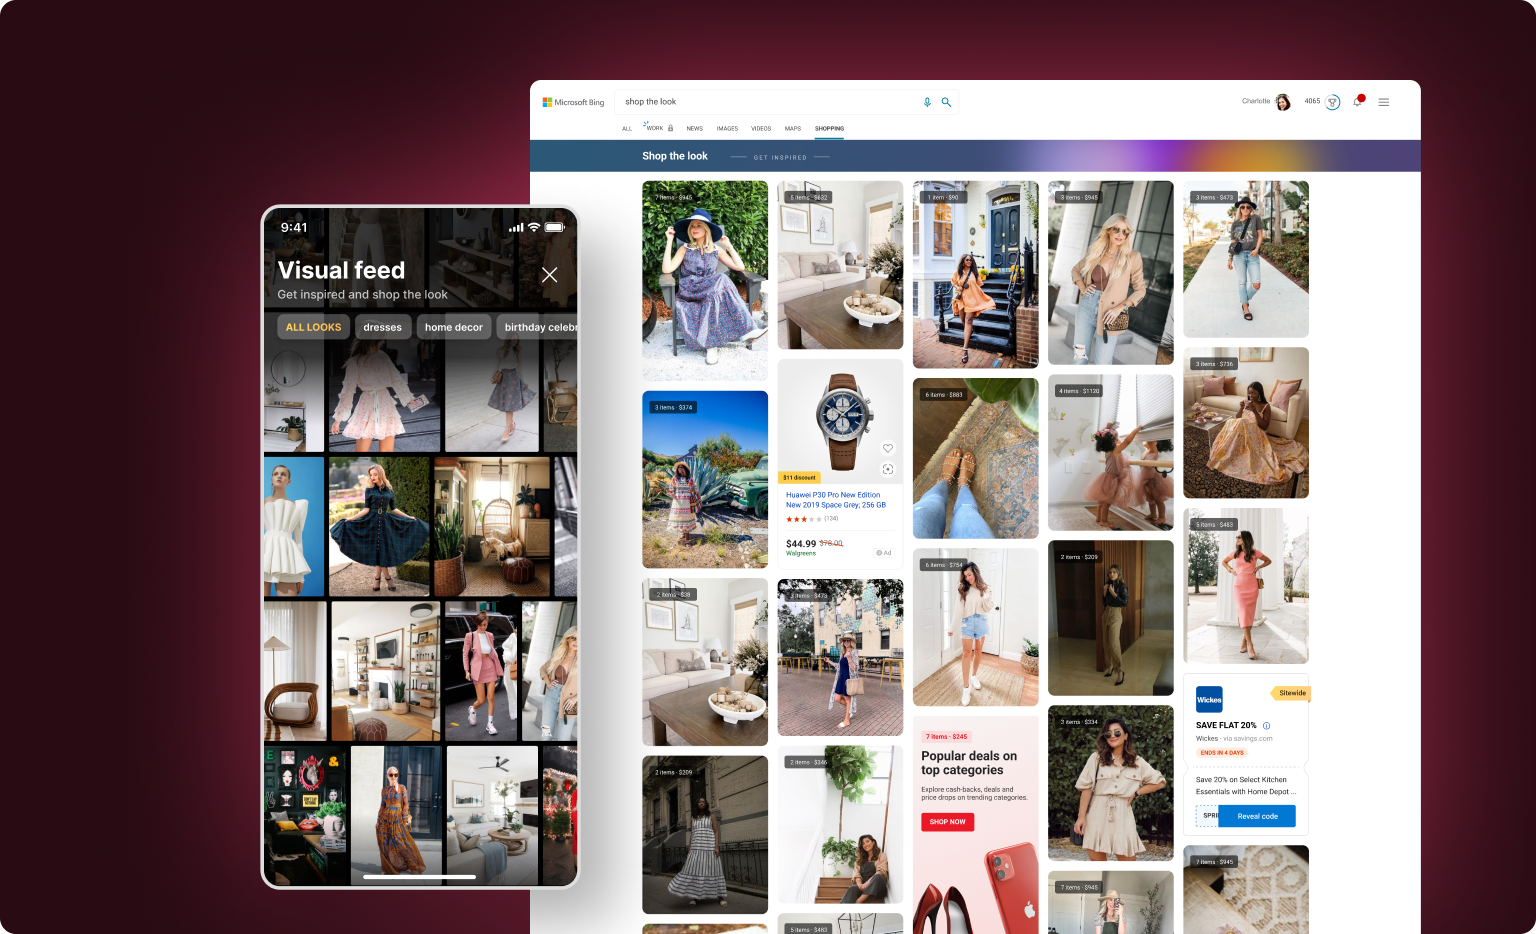Close the Visual feed with X icon

(x=549, y=275)
